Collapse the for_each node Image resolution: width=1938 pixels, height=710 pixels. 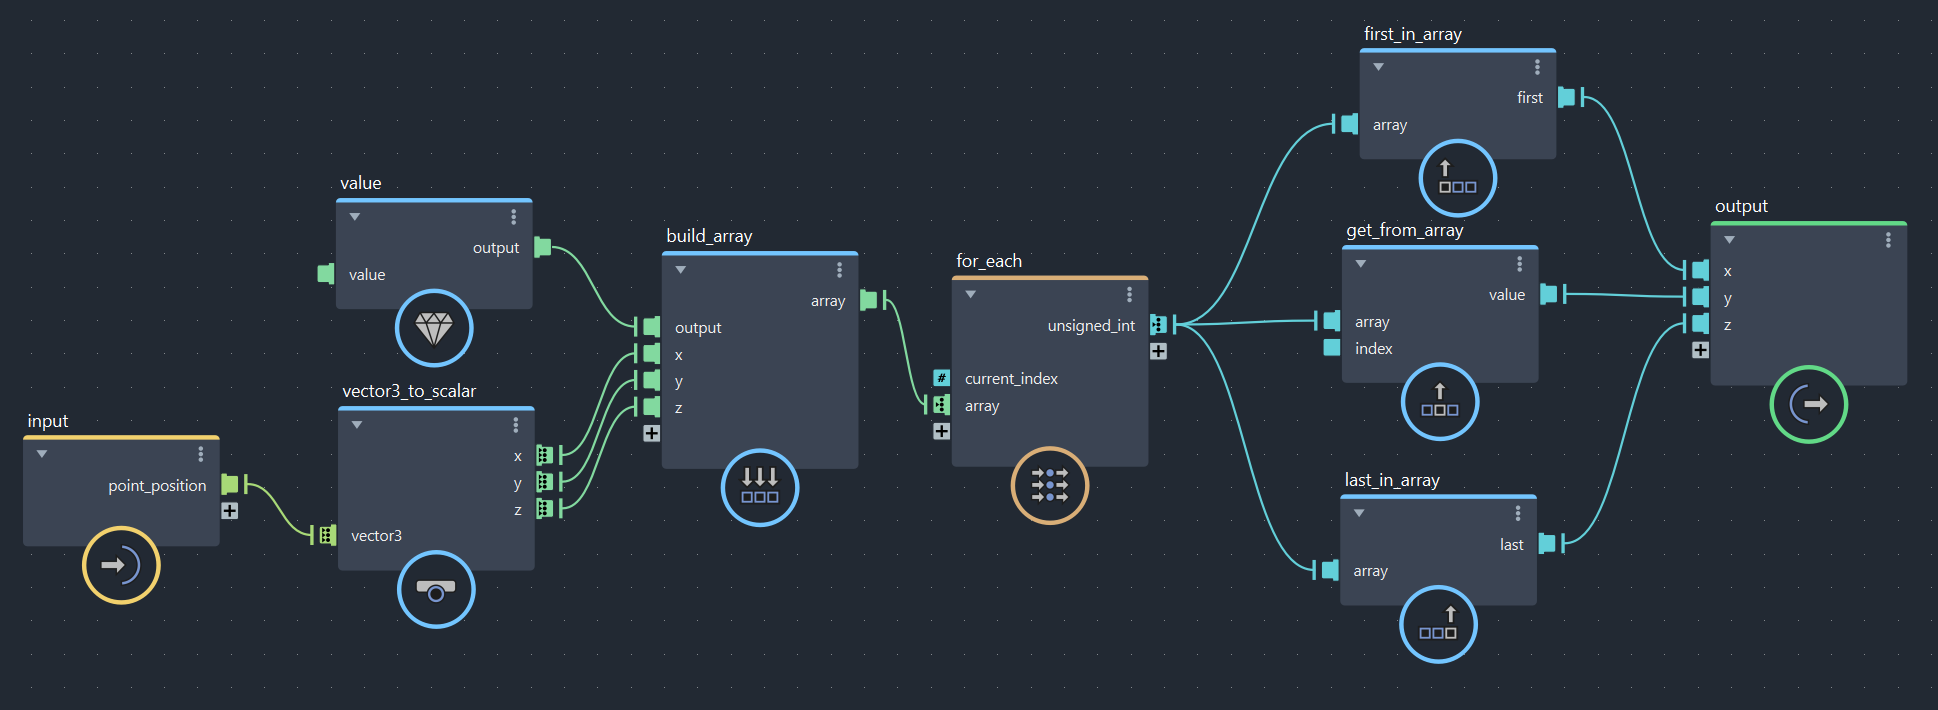(971, 295)
